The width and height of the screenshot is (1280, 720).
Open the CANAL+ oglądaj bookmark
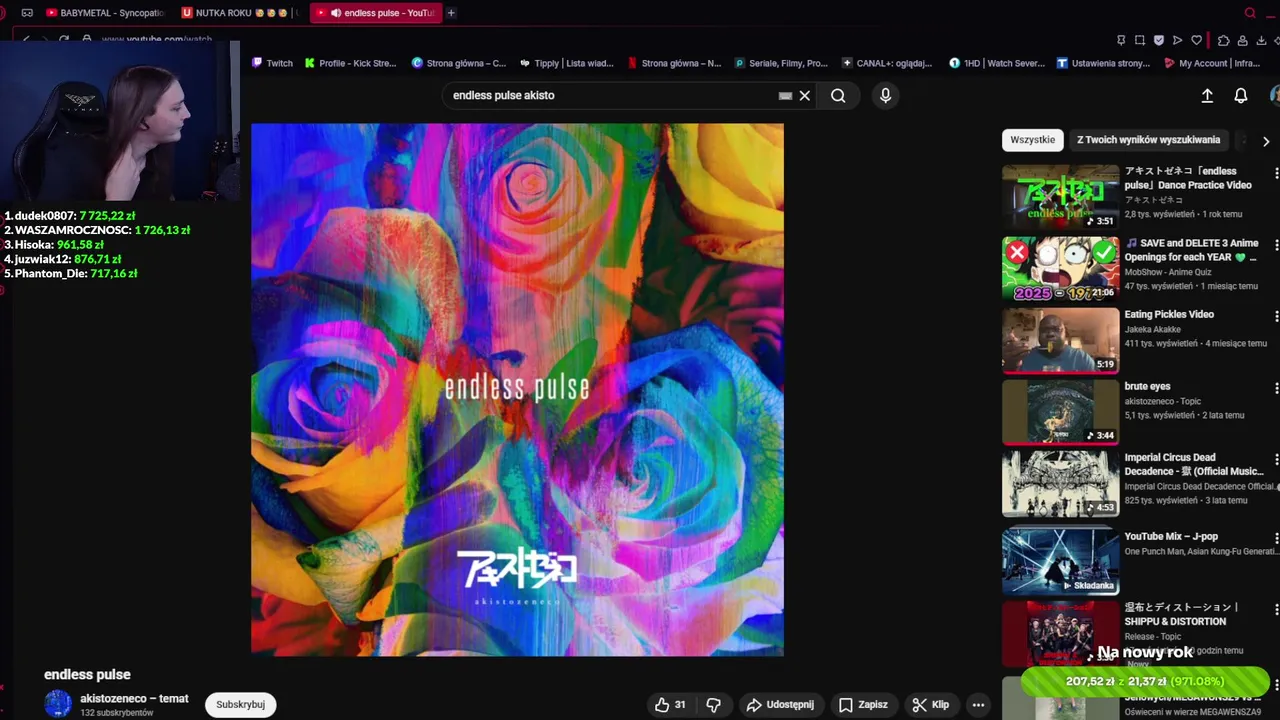pos(887,63)
